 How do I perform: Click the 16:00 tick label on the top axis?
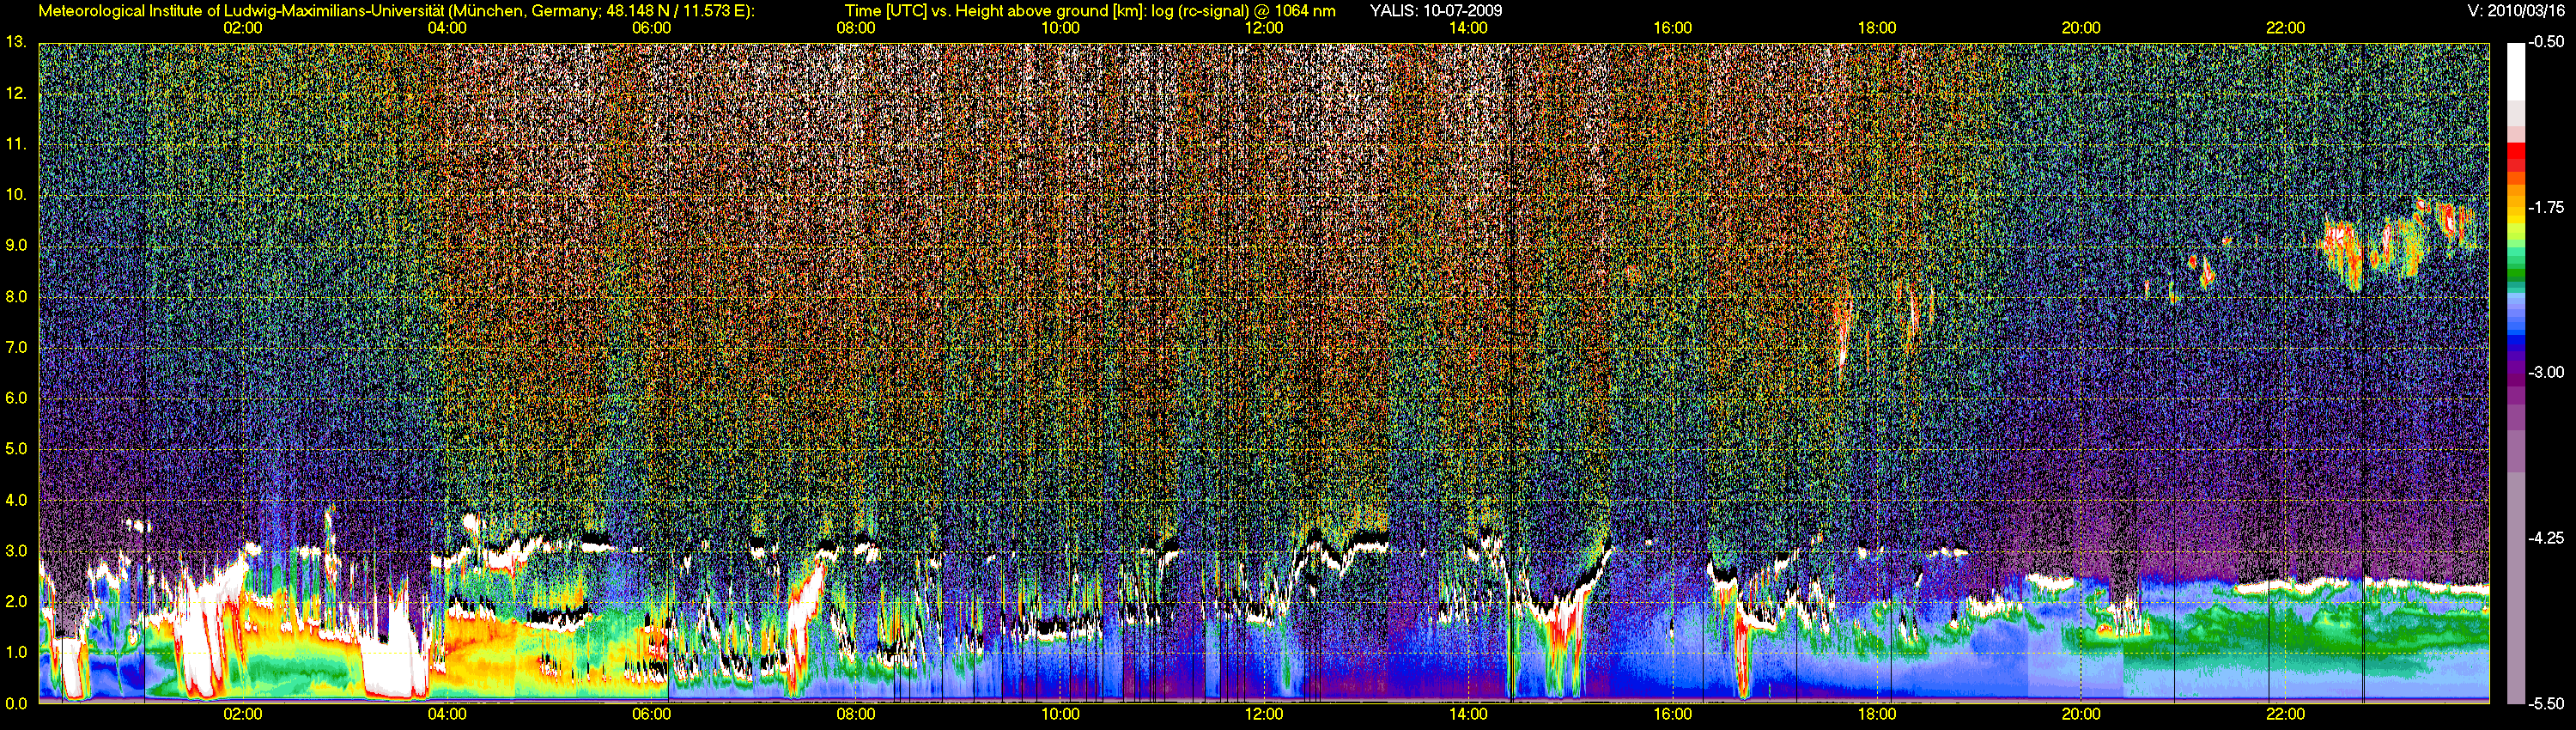(1673, 28)
